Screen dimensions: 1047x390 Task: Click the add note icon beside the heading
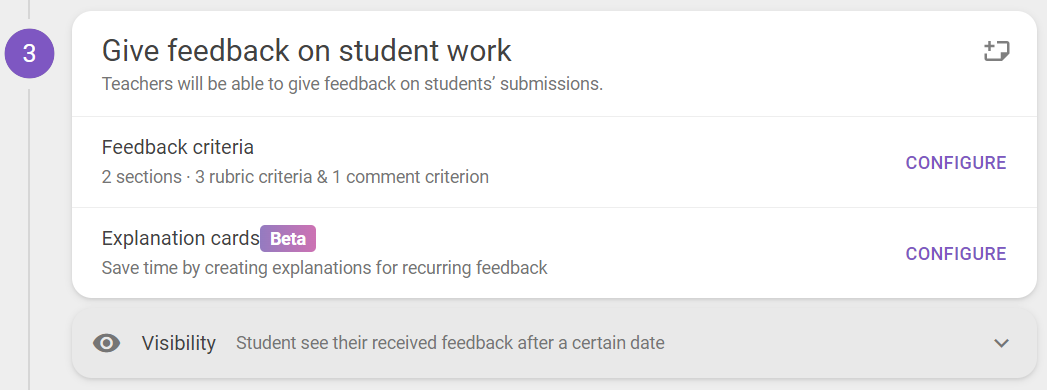point(997,51)
